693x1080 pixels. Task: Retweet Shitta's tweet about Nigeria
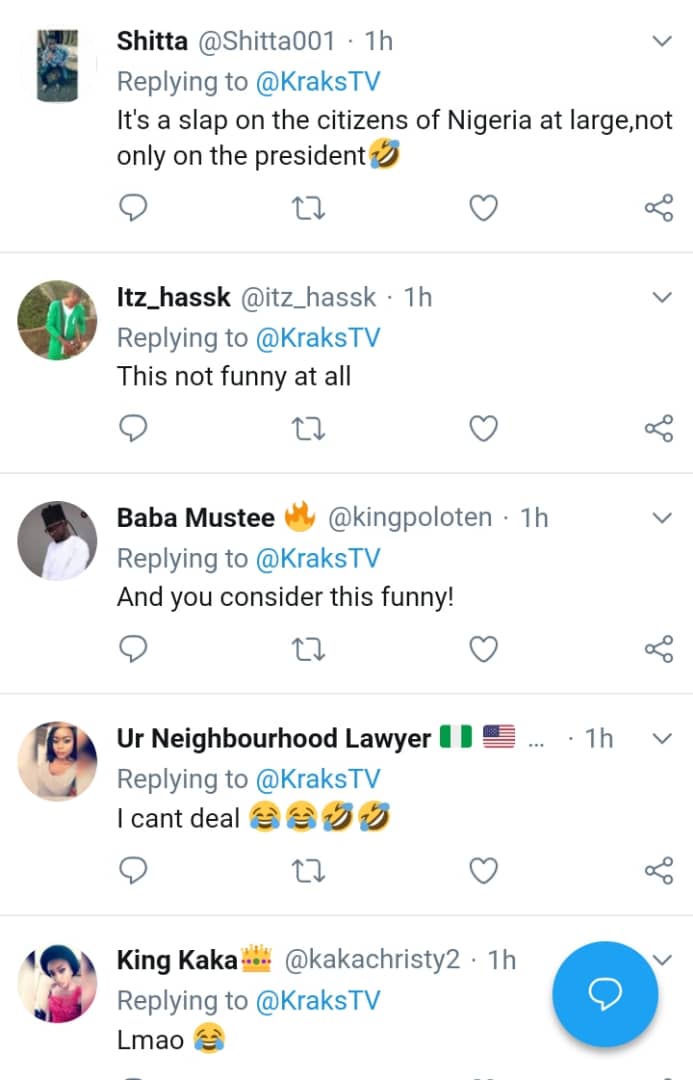(x=308, y=208)
